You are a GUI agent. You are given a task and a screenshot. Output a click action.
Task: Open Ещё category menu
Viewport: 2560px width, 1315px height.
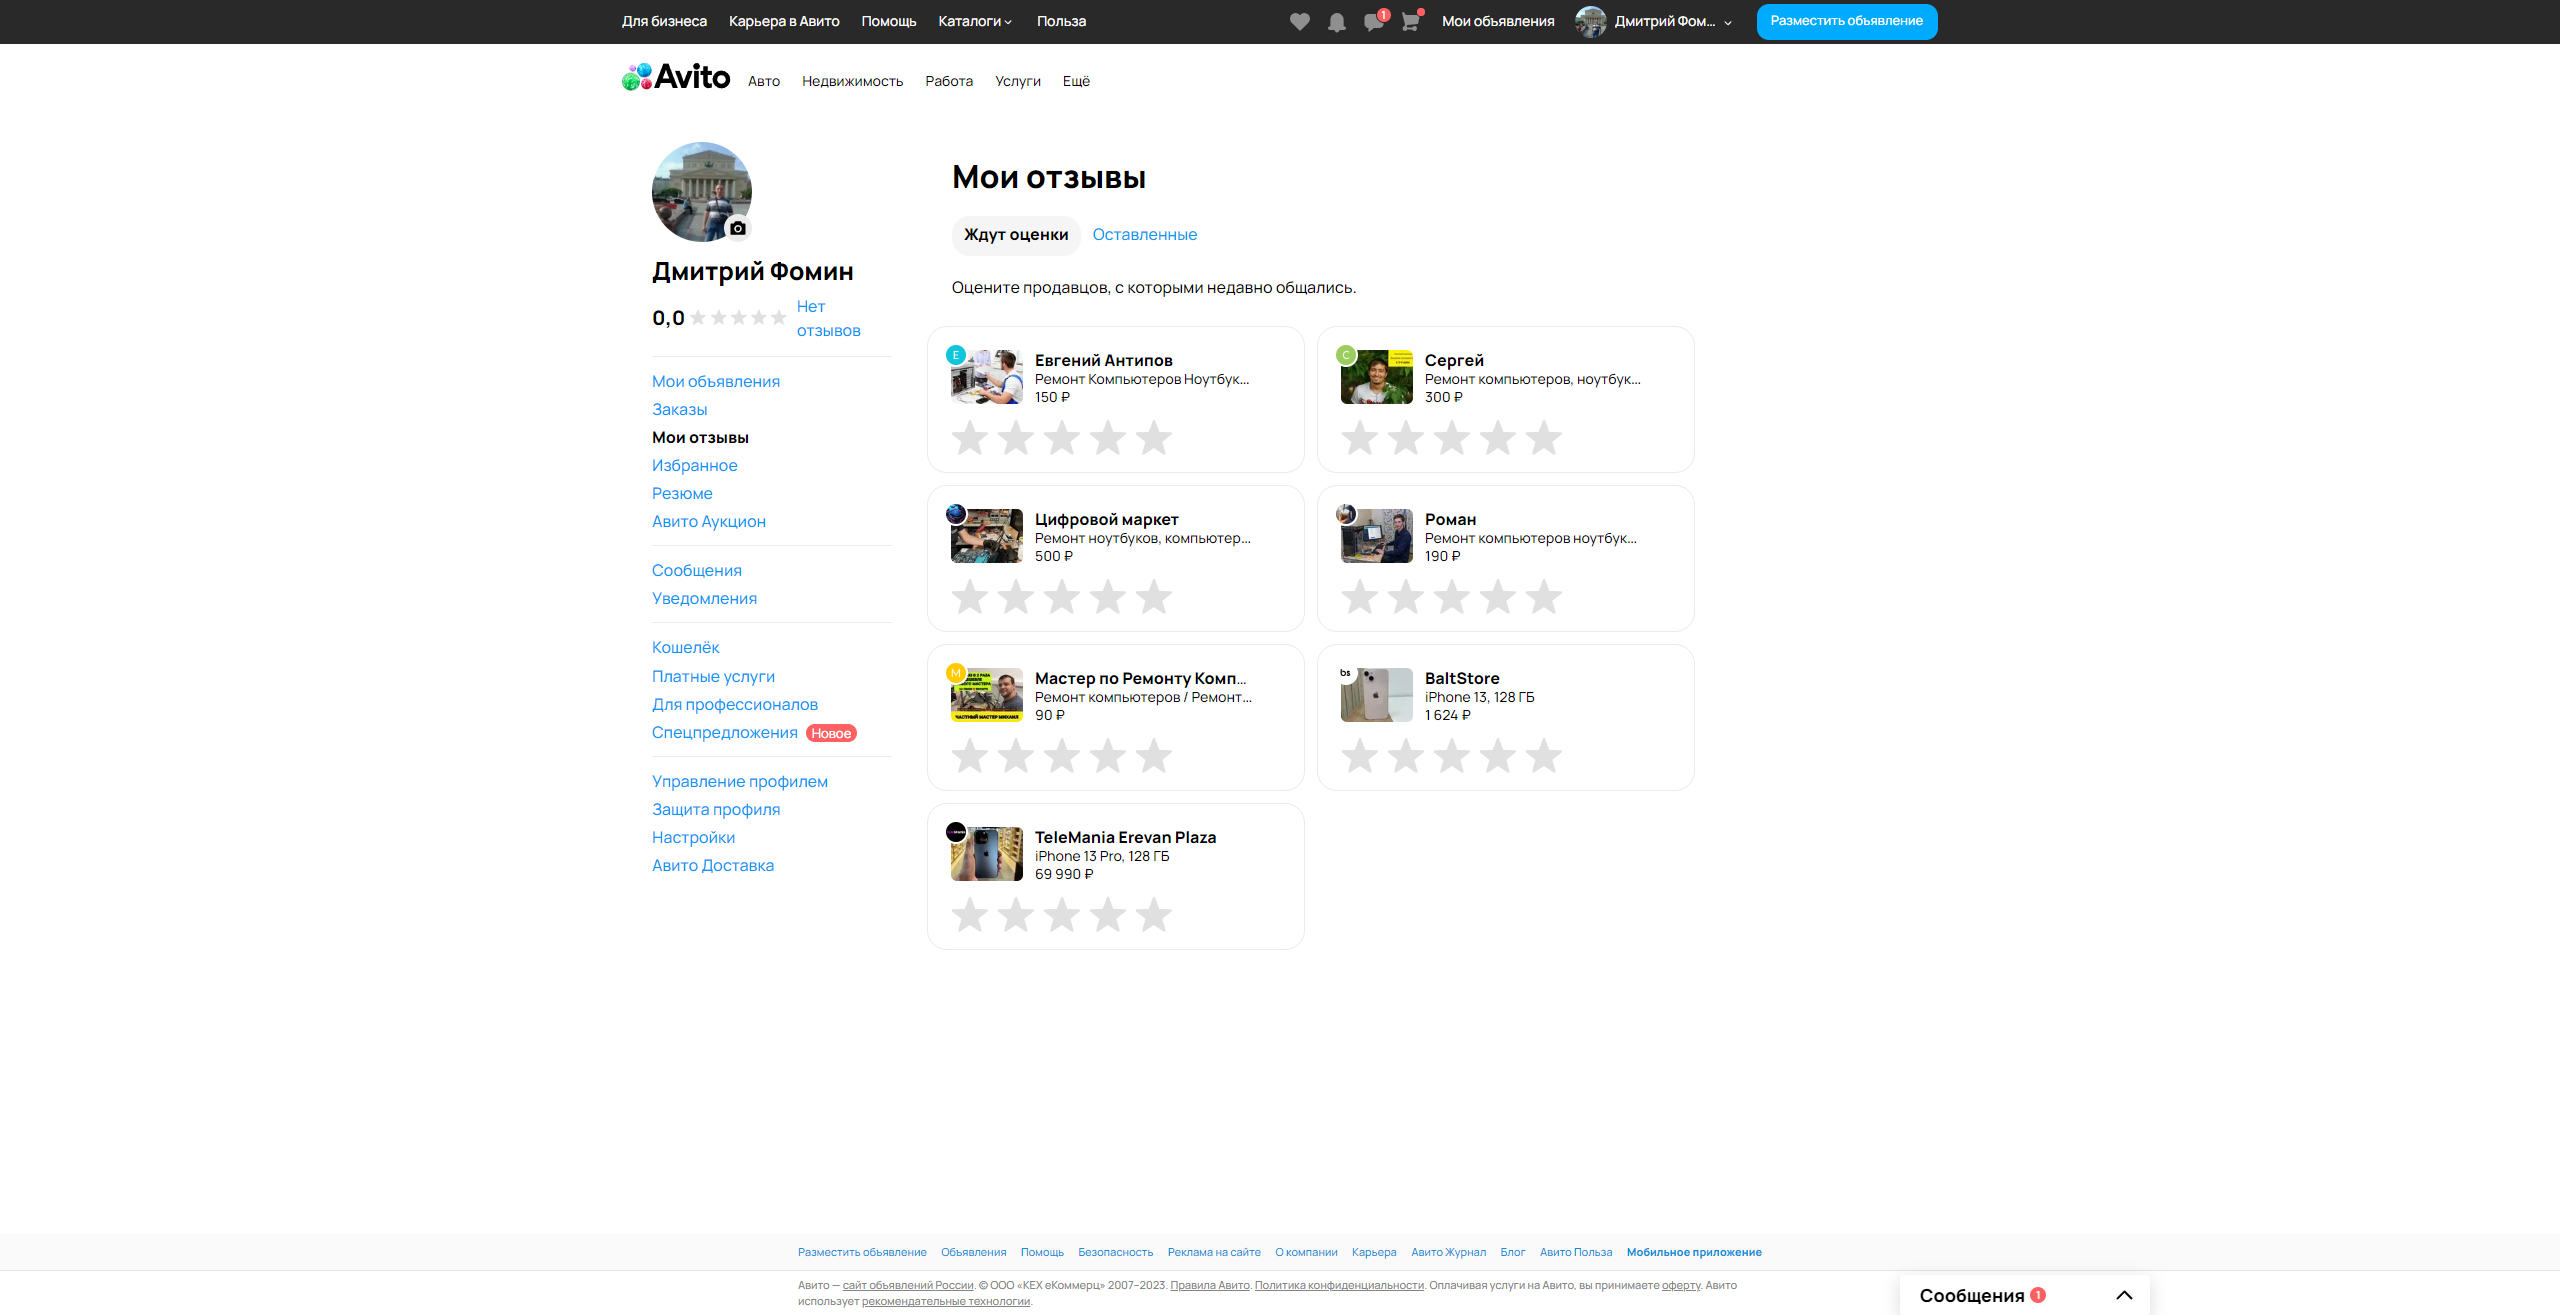1076,81
